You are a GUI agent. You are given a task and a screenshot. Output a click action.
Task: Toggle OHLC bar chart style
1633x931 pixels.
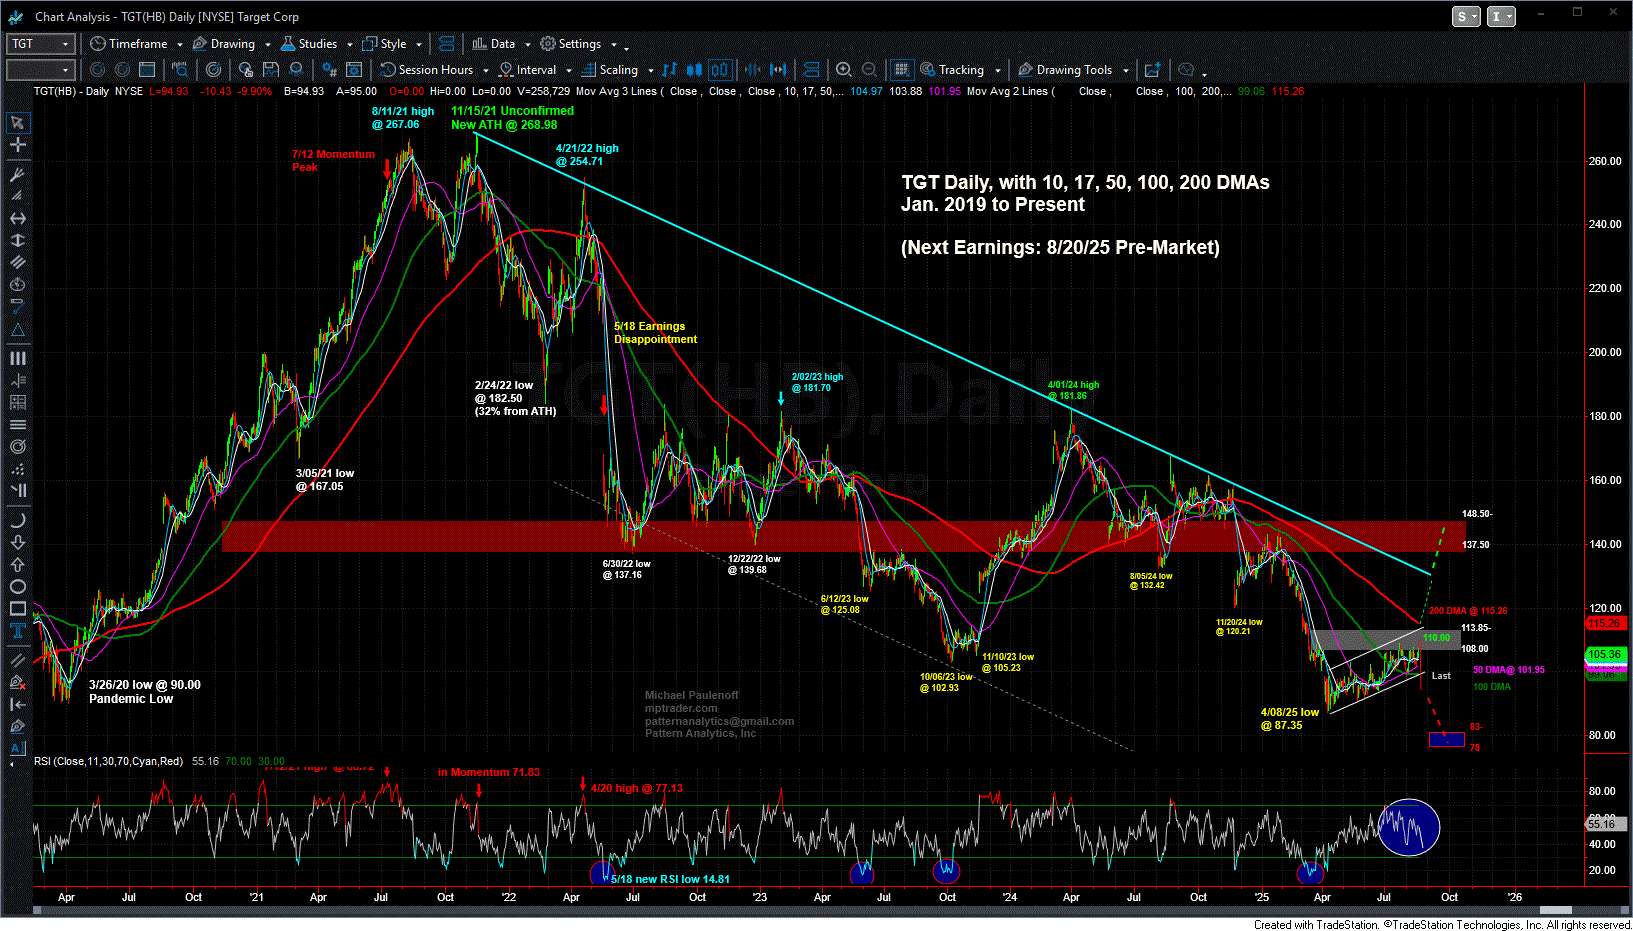(x=670, y=70)
